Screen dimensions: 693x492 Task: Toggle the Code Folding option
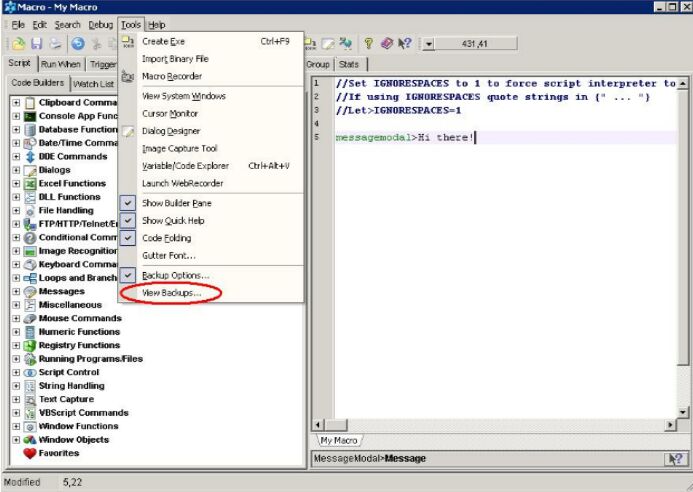[166, 238]
